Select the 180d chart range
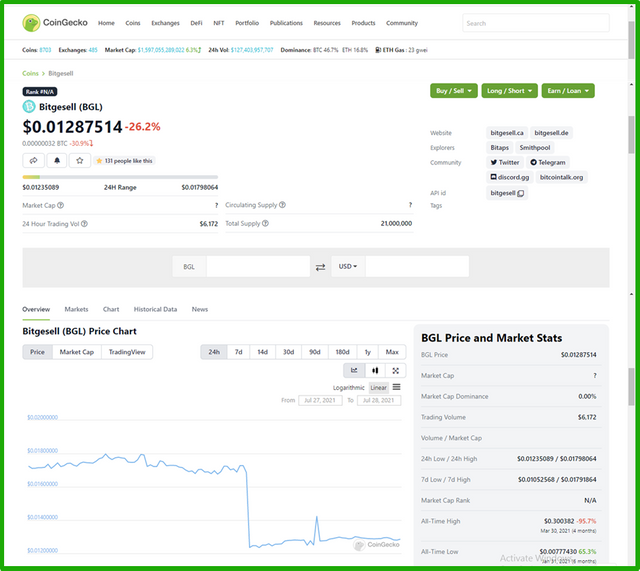The width and height of the screenshot is (640, 571). click(342, 352)
